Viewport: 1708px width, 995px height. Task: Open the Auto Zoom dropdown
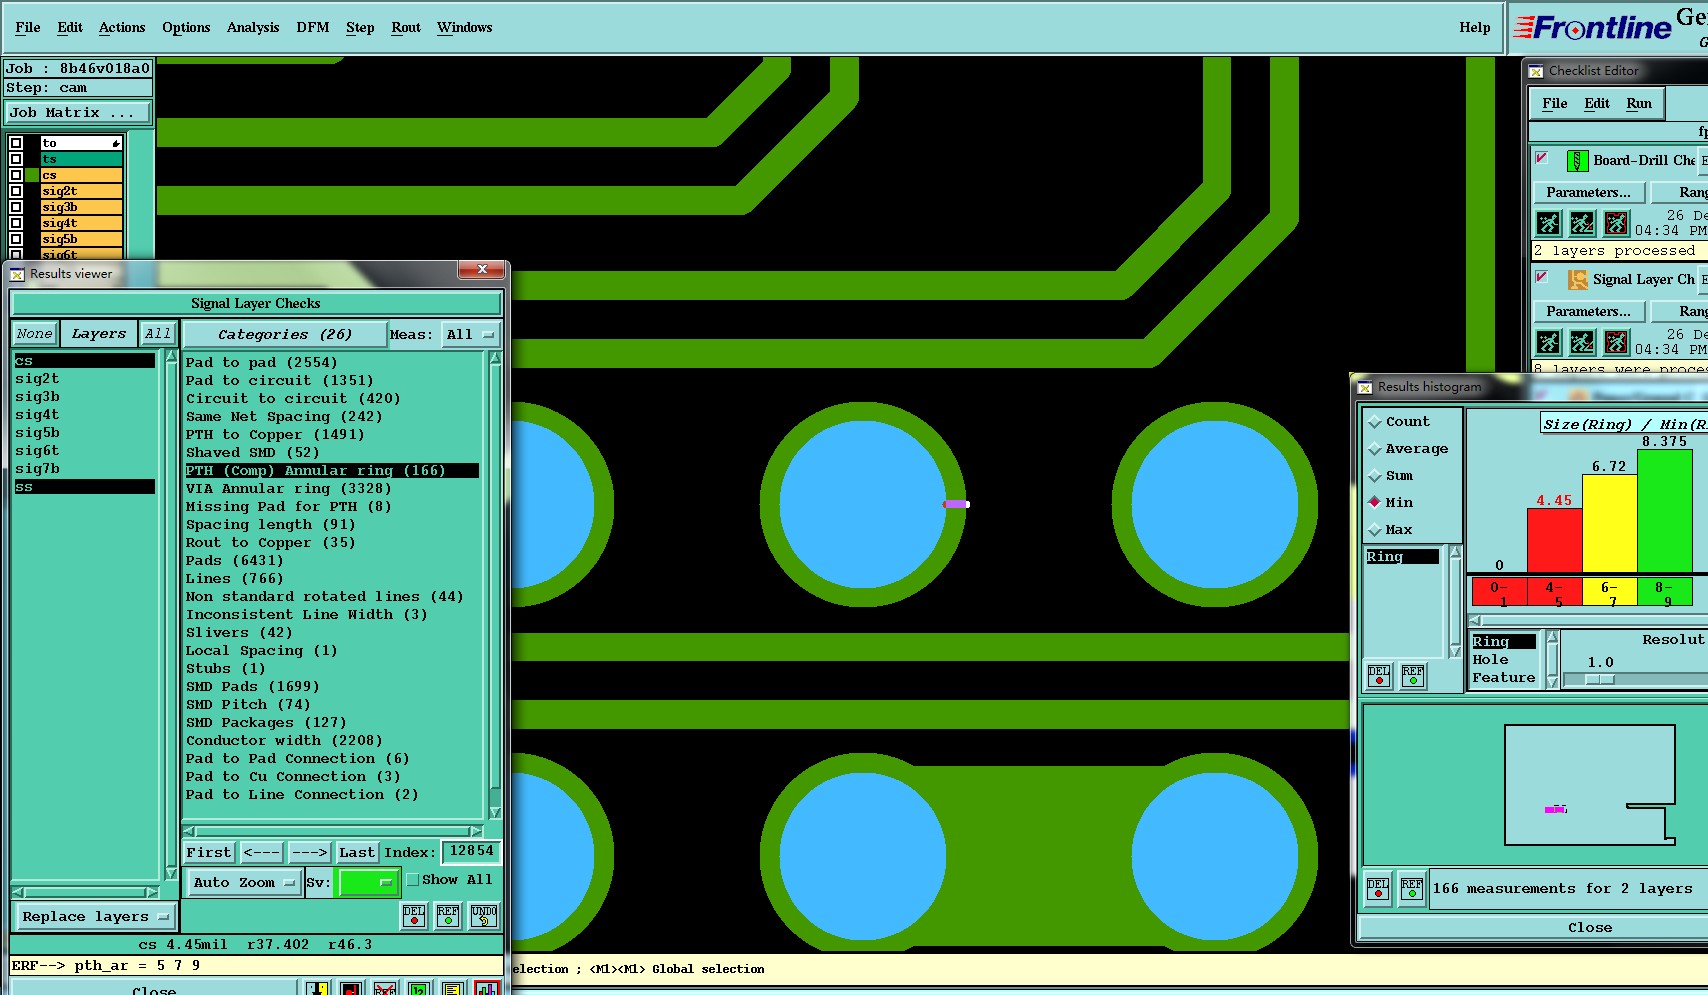[x=245, y=882]
